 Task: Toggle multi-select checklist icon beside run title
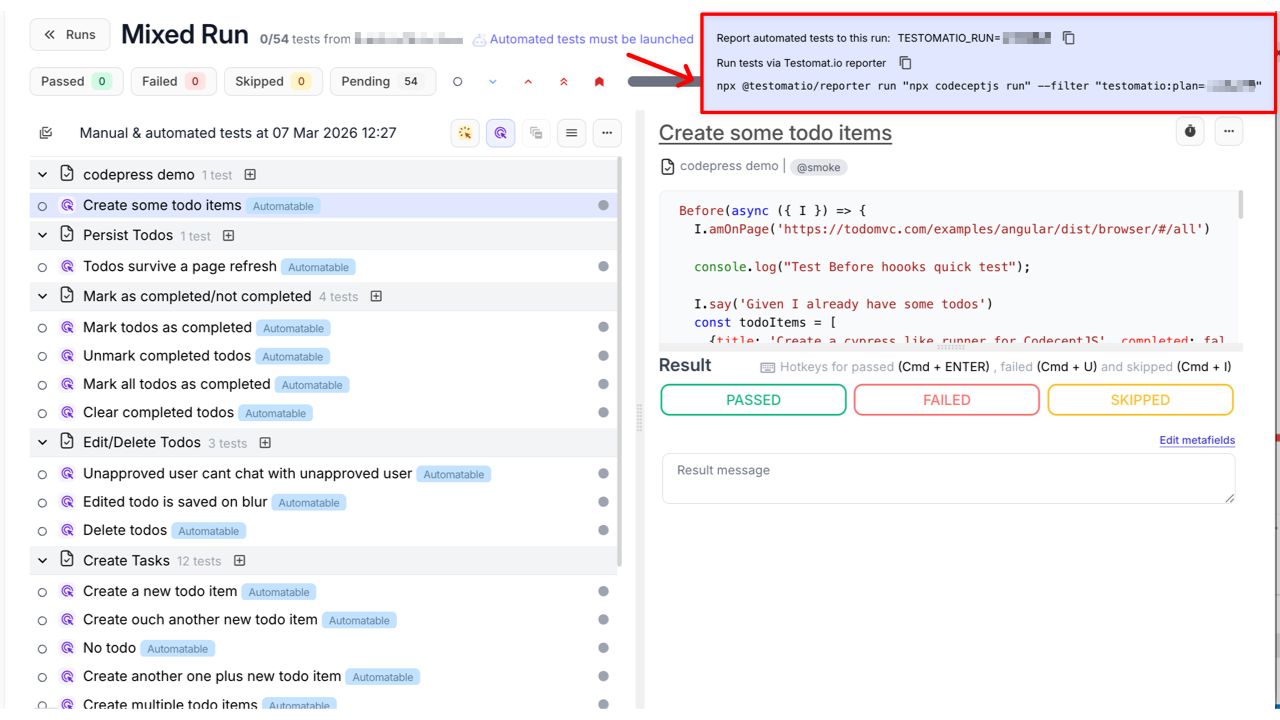point(45,133)
